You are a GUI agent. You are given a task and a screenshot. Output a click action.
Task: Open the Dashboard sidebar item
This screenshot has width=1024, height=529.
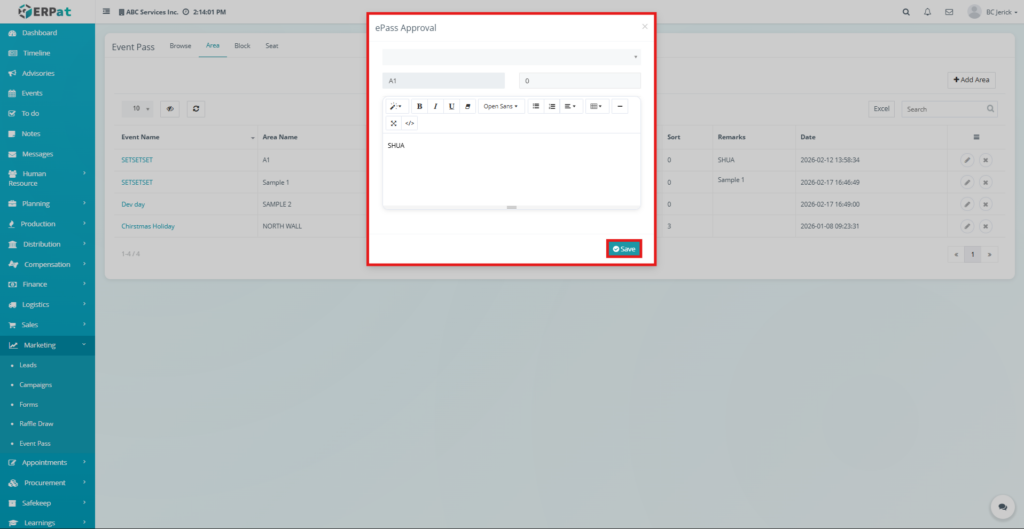pyautogui.click(x=39, y=33)
